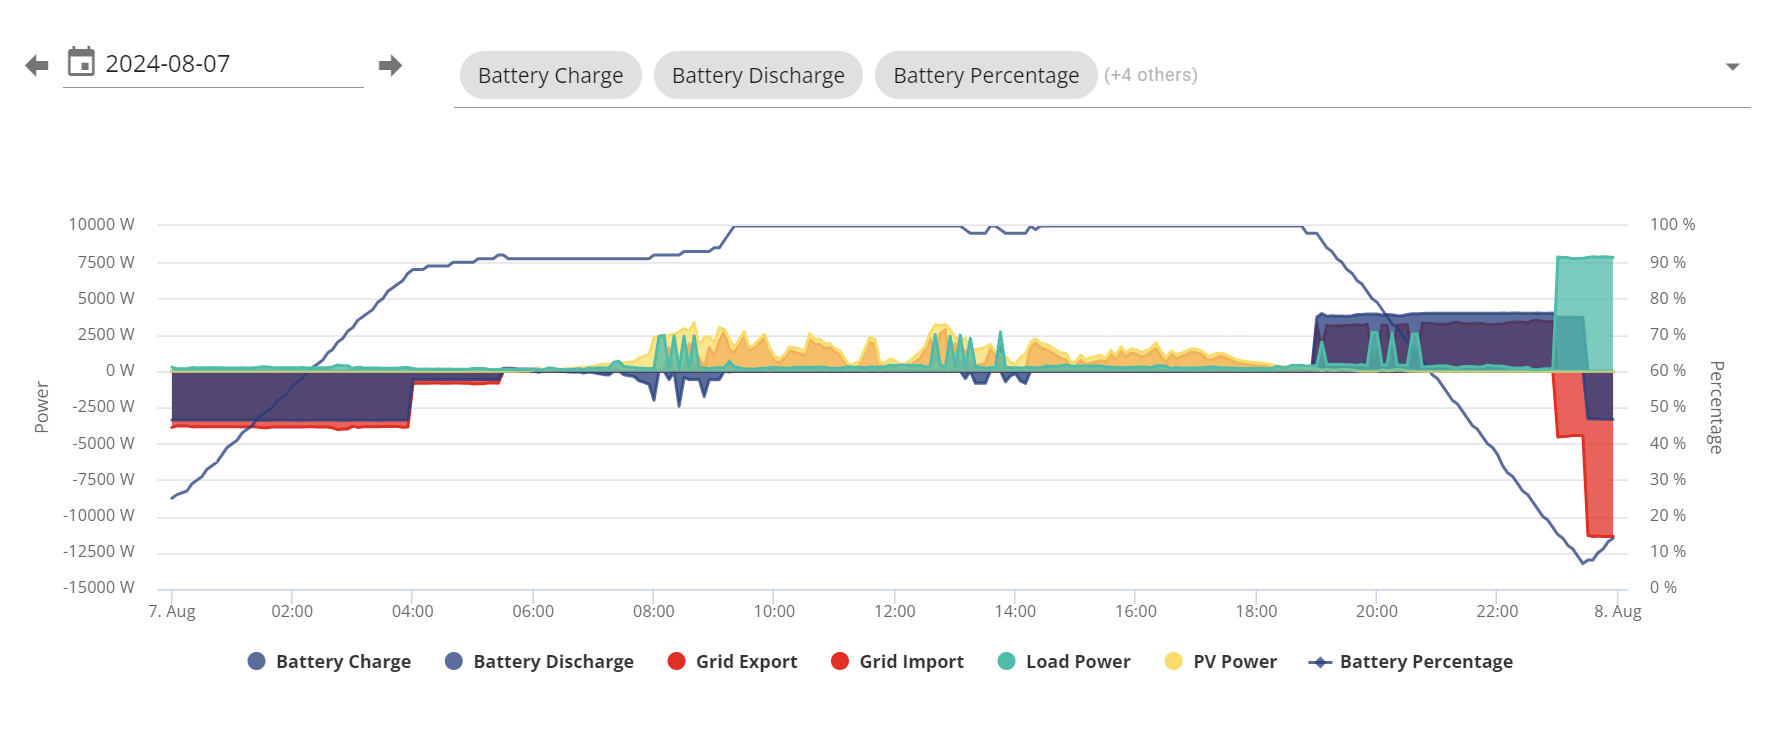Toggle Battery Charge series in legend
Viewport: 1774px width, 739px height.
(329, 661)
